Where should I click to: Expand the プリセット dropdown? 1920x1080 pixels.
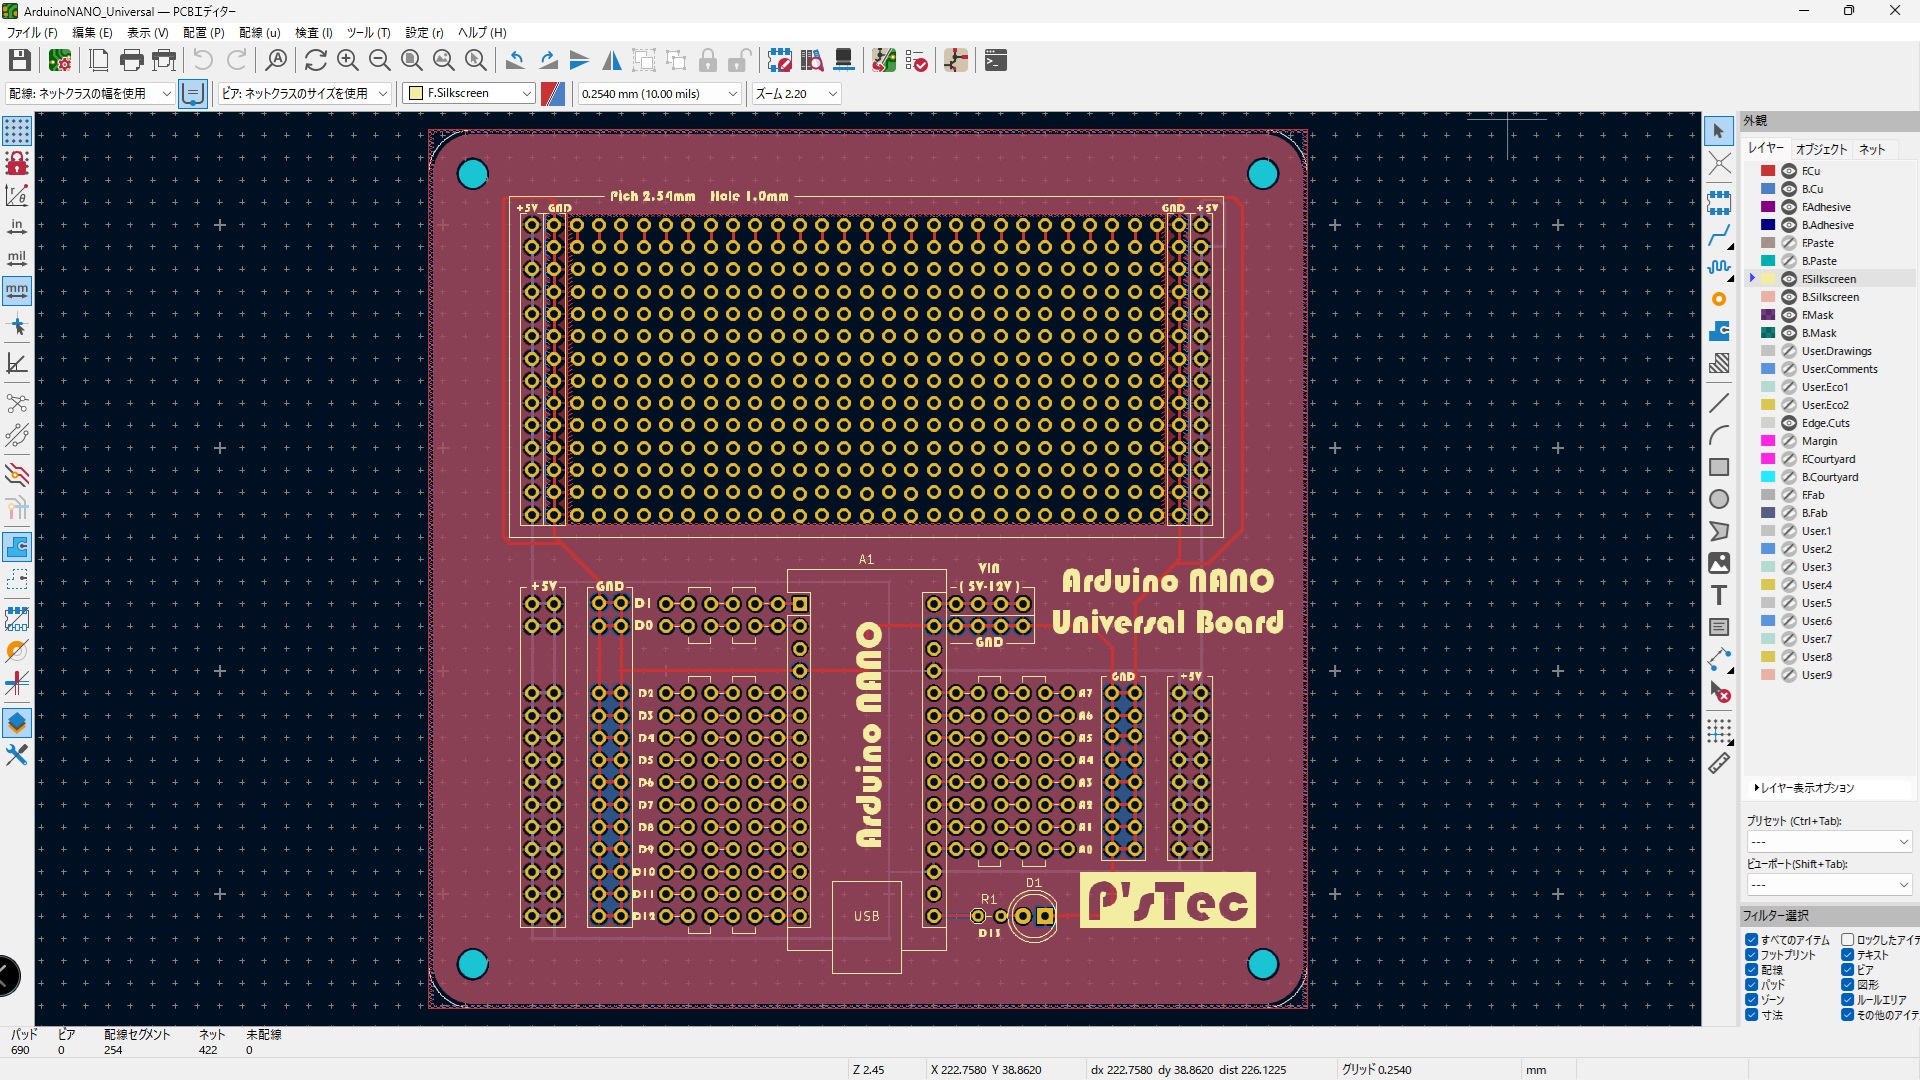1828,842
